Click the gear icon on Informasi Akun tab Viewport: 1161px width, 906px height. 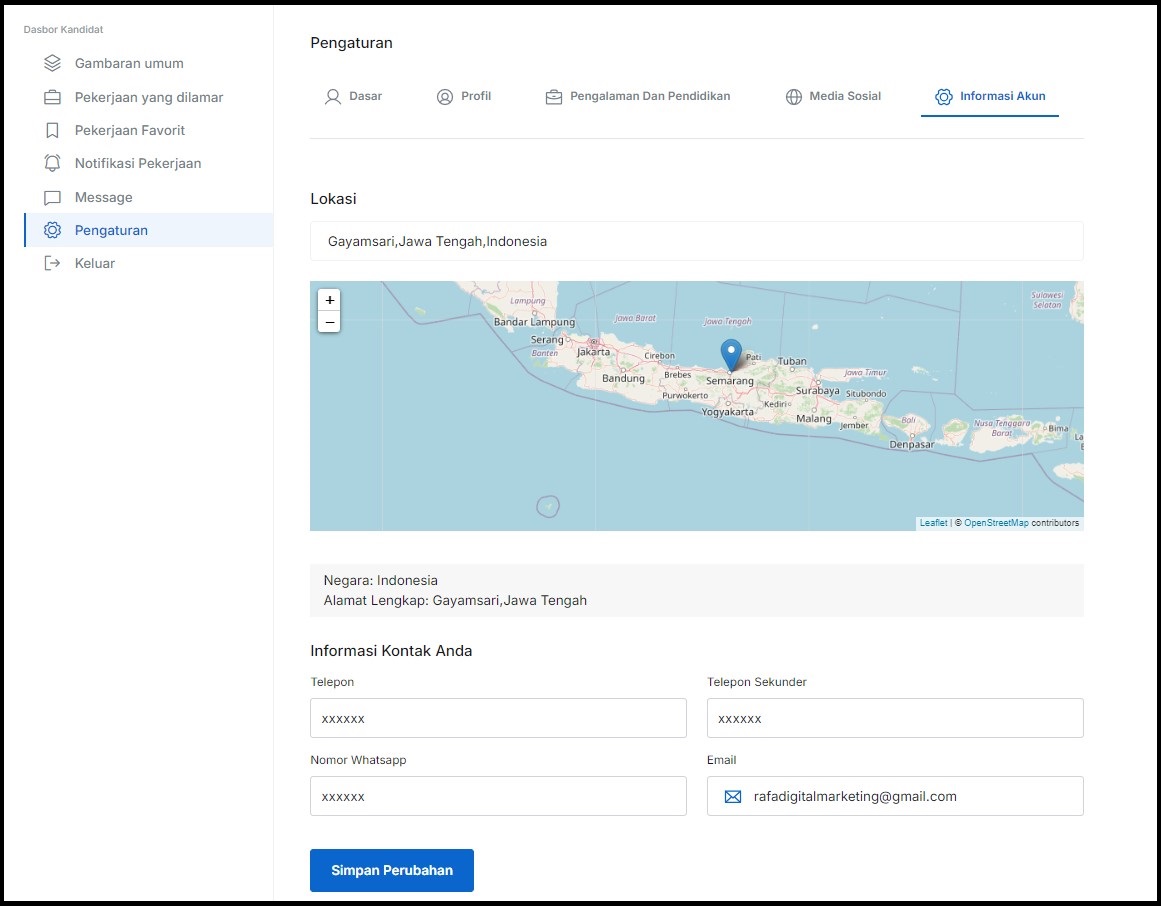[943, 97]
